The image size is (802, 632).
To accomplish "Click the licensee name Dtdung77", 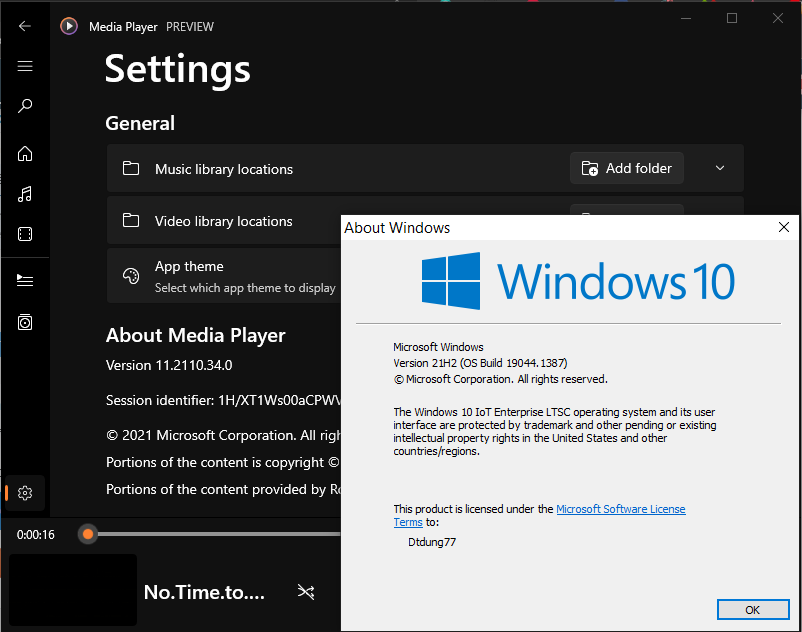I will click(432, 542).
